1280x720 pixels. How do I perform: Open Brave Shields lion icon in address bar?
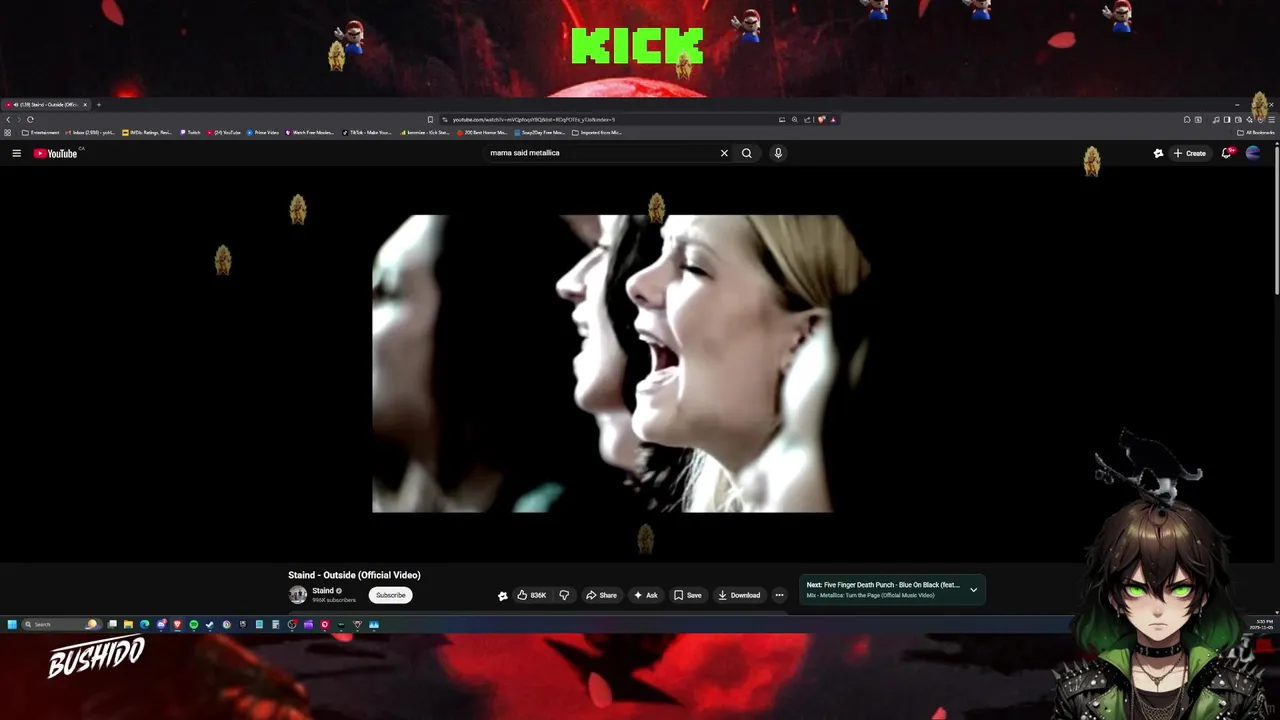pos(821,119)
